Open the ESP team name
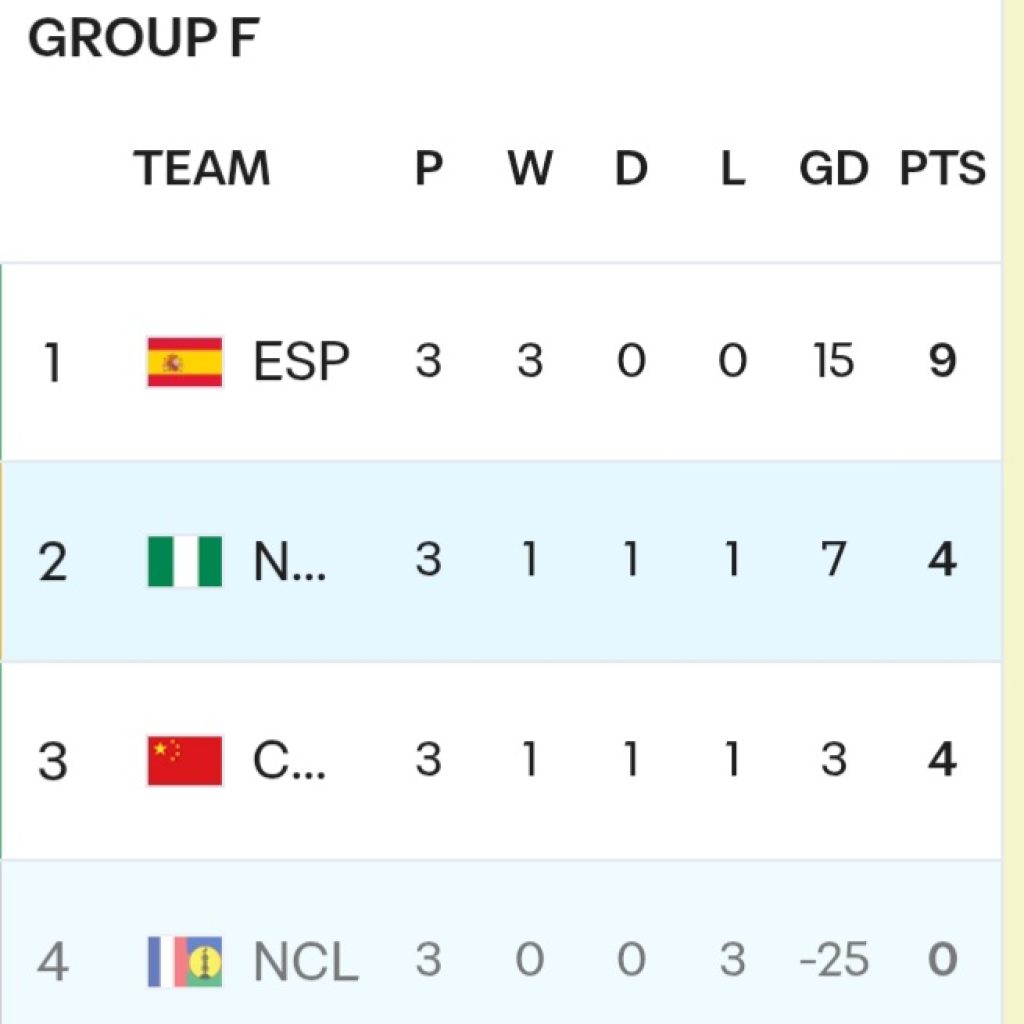Image resolution: width=1024 pixels, height=1024 pixels. click(x=301, y=361)
